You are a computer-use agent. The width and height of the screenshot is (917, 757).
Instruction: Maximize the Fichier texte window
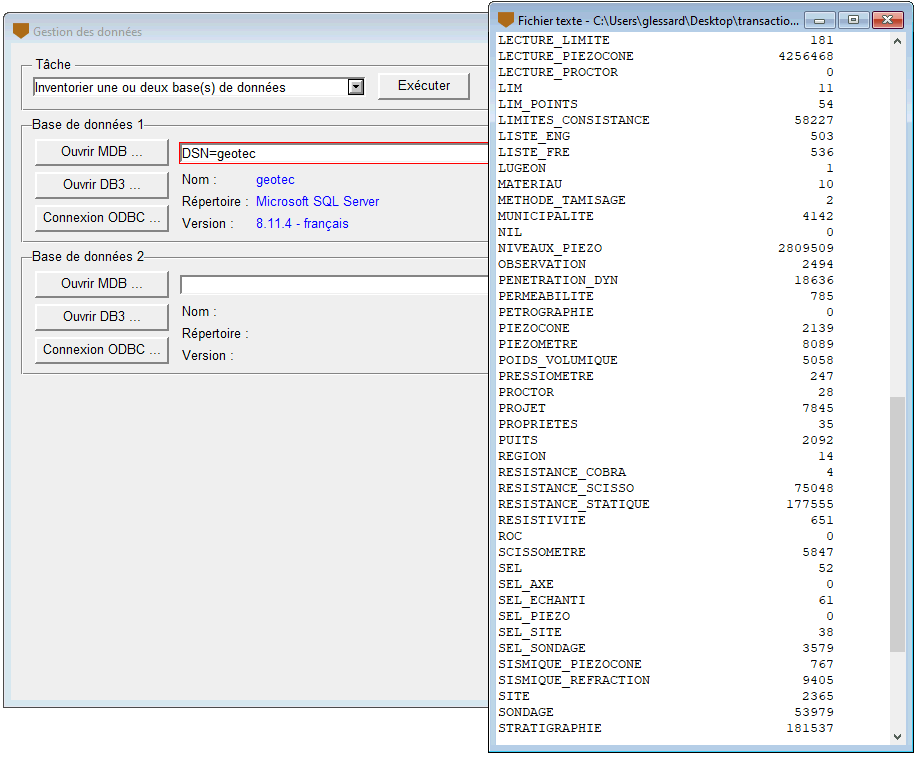tap(853, 20)
